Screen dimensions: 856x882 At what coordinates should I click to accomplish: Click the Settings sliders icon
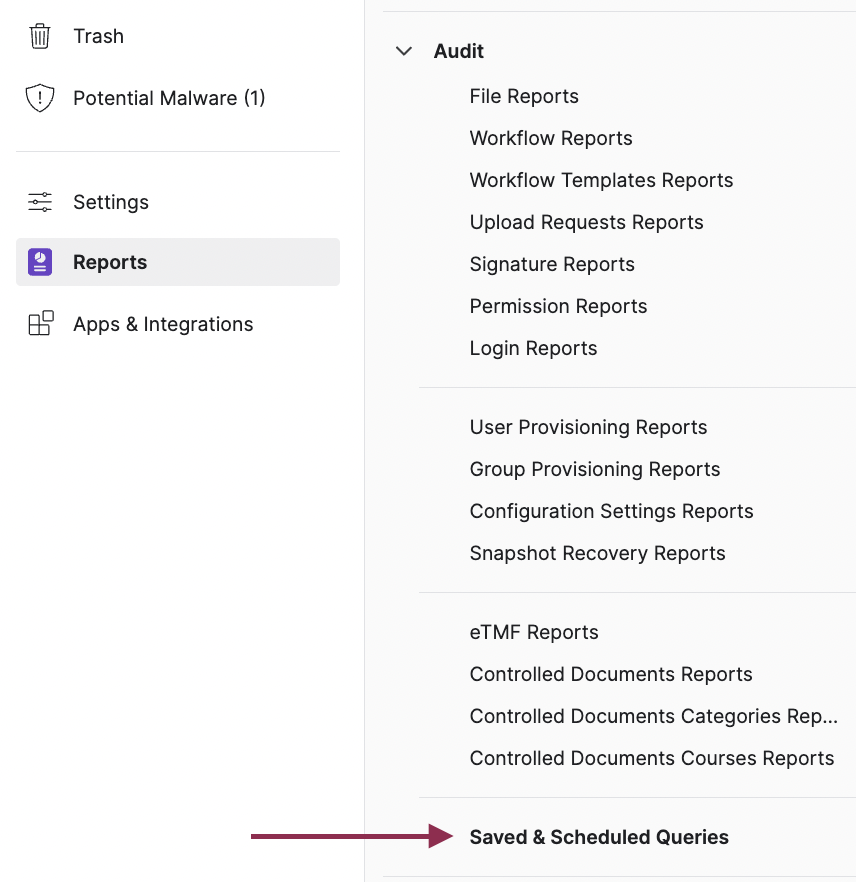pyautogui.click(x=40, y=202)
